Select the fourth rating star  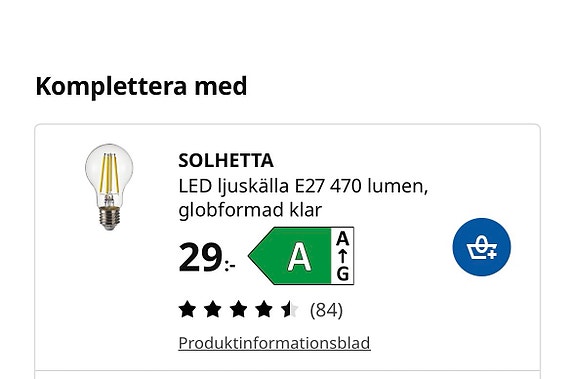click(x=264, y=309)
